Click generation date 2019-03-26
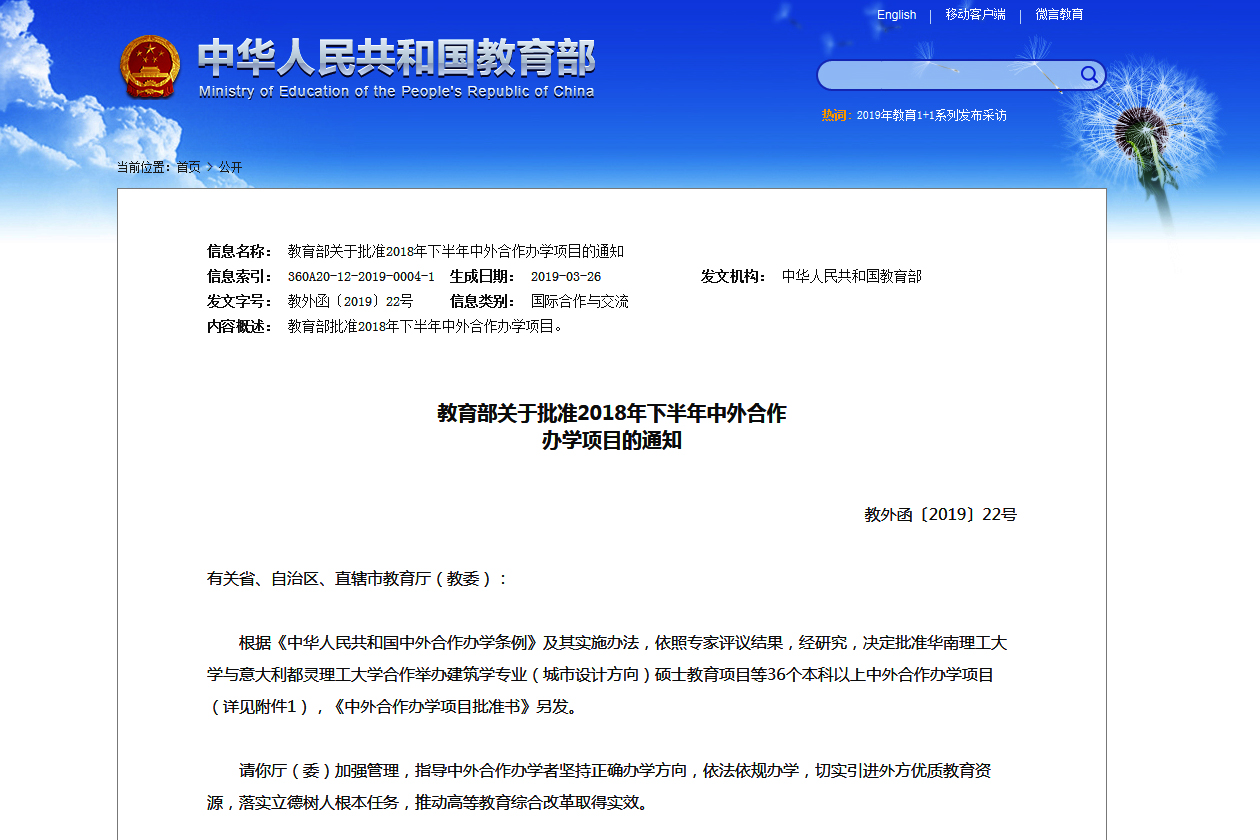Viewport: 1260px width, 840px height. (566, 277)
